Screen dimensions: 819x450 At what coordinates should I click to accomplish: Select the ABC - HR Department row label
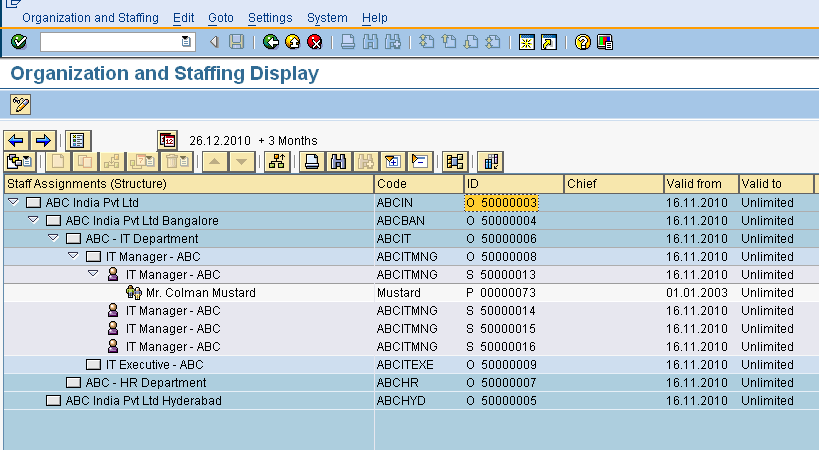point(146,383)
